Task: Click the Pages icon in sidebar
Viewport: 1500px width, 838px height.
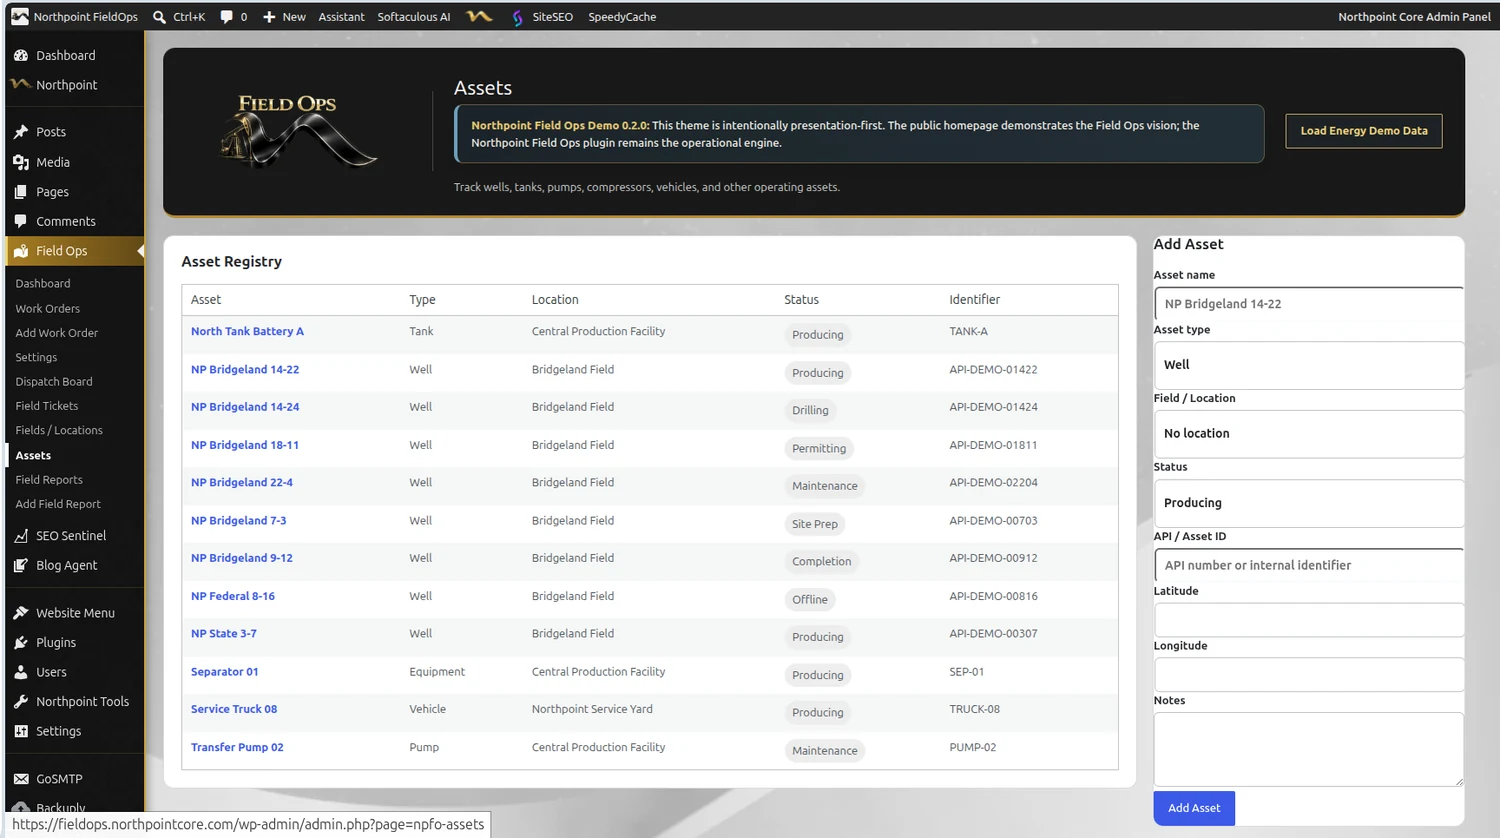Action: [x=21, y=192]
